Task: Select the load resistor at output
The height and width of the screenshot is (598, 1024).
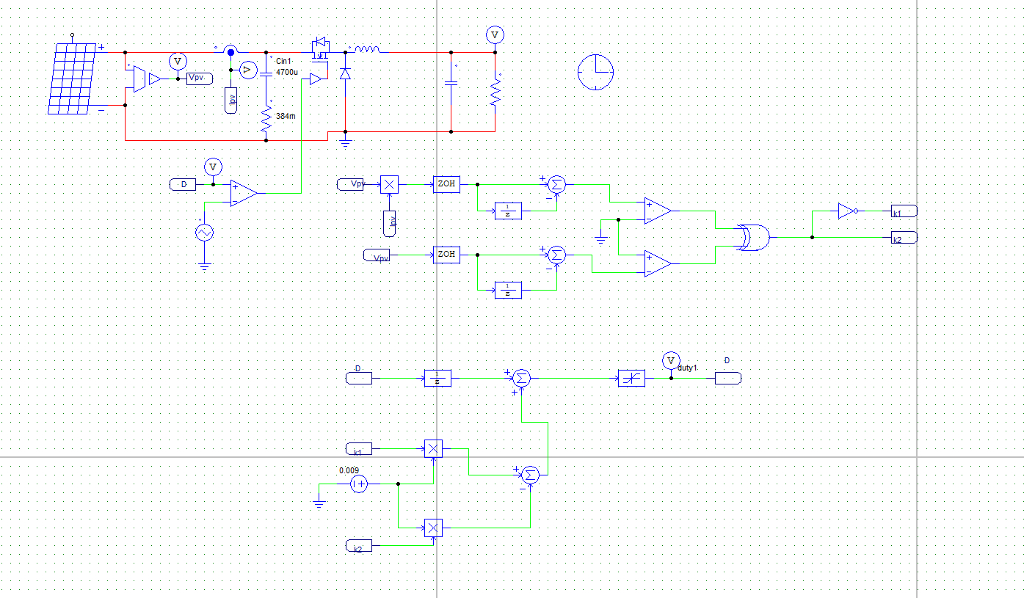Action: (x=495, y=92)
